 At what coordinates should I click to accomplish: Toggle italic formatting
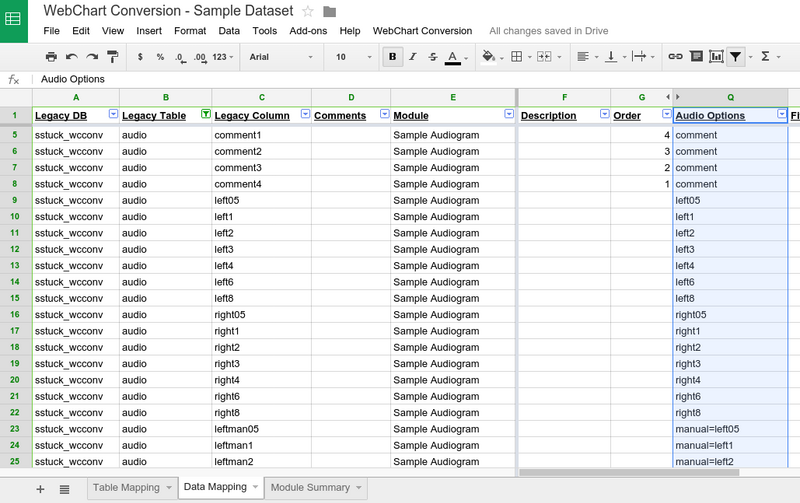pyautogui.click(x=412, y=57)
